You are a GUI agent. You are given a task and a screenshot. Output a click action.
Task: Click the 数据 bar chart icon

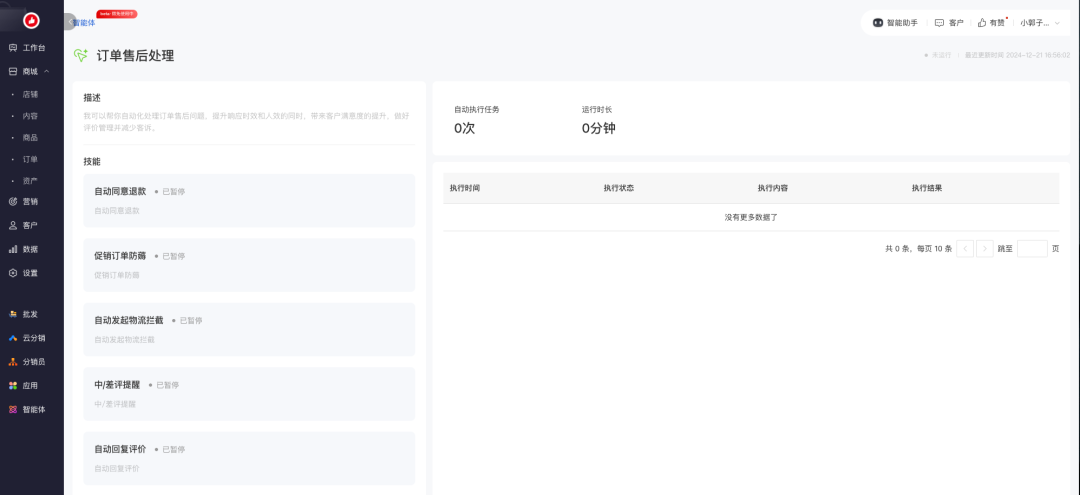click(x=13, y=249)
